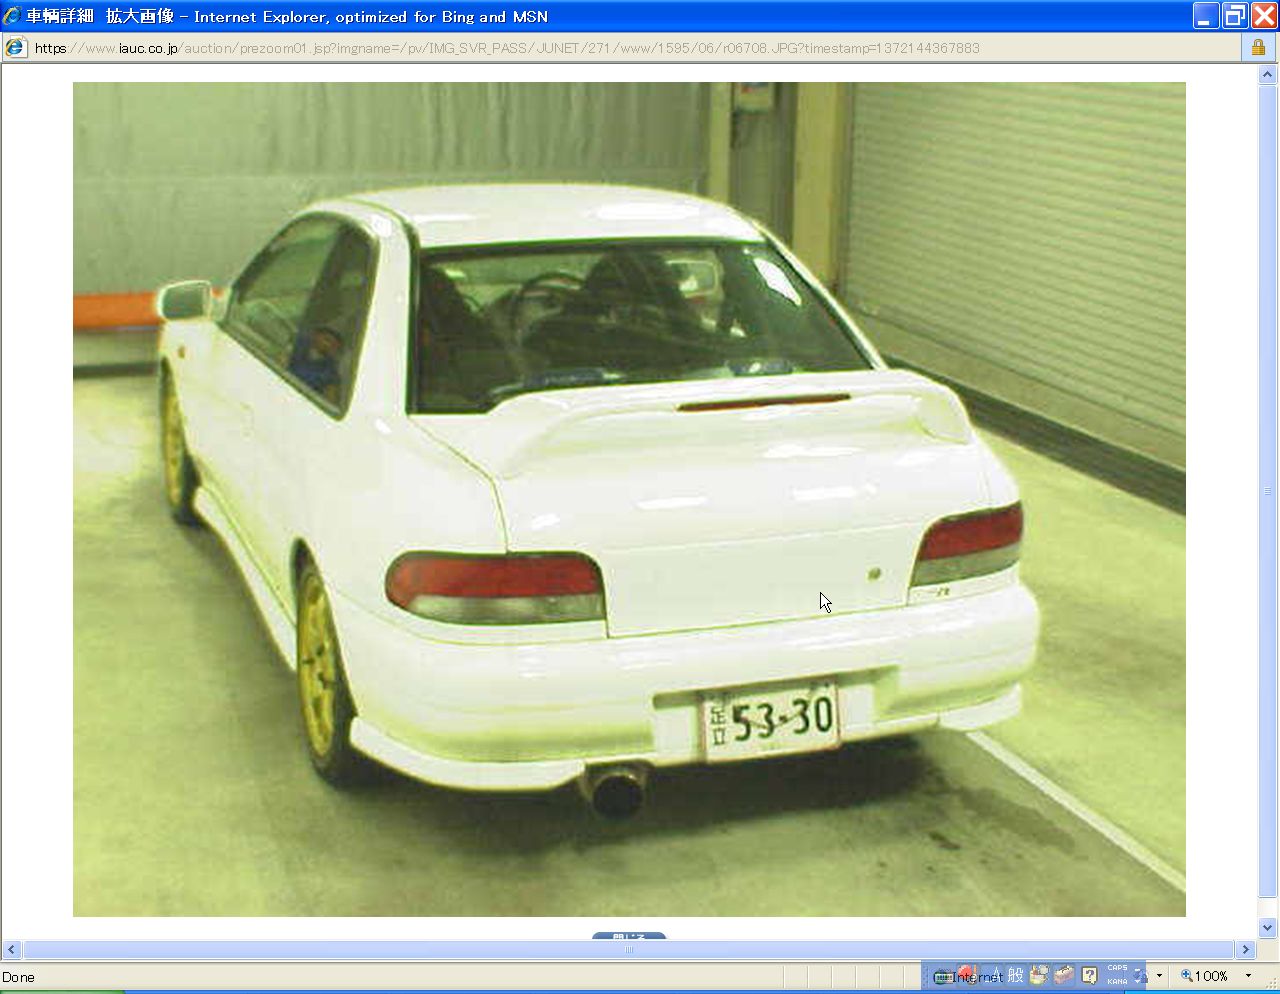Open the IME toolbox icon
This screenshot has height=994, width=1280.
[x=1064, y=975]
